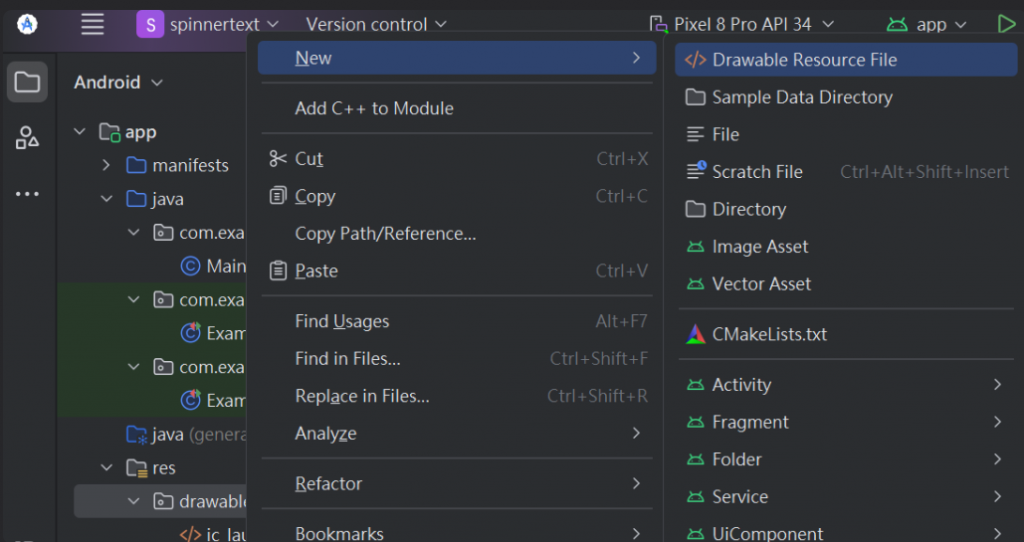Click the Android Studio logo icon
Image resolution: width=1024 pixels, height=542 pixels.
(27, 24)
